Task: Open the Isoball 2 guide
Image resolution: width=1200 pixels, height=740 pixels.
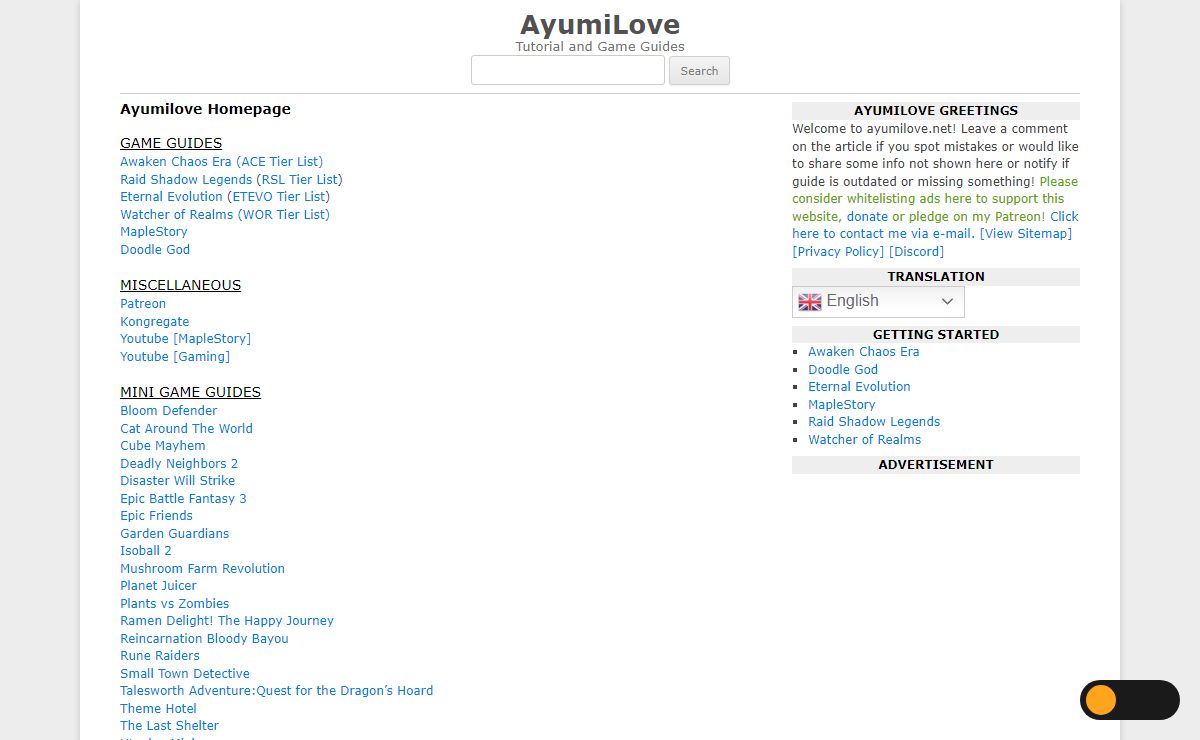Action: point(146,551)
